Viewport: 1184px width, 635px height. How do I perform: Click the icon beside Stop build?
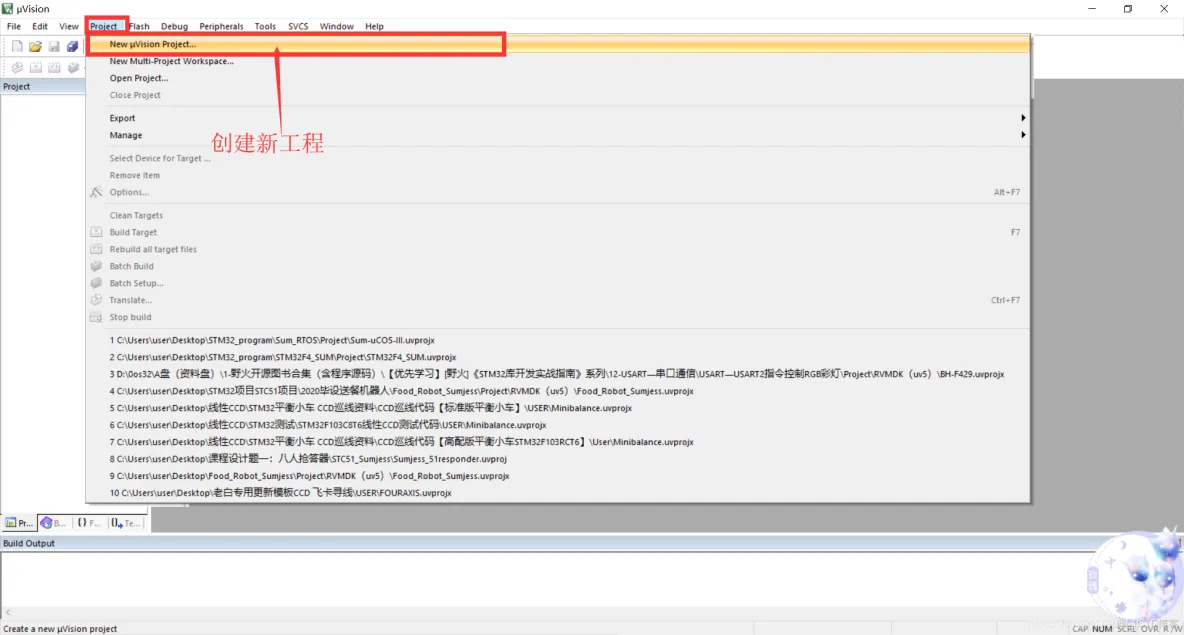click(x=96, y=317)
